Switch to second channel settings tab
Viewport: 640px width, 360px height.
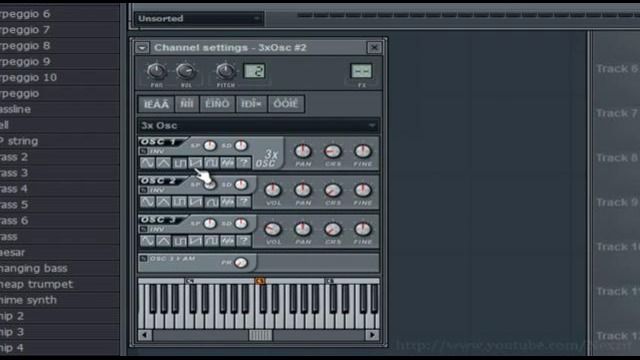pyautogui.click(x=187, y=104)
